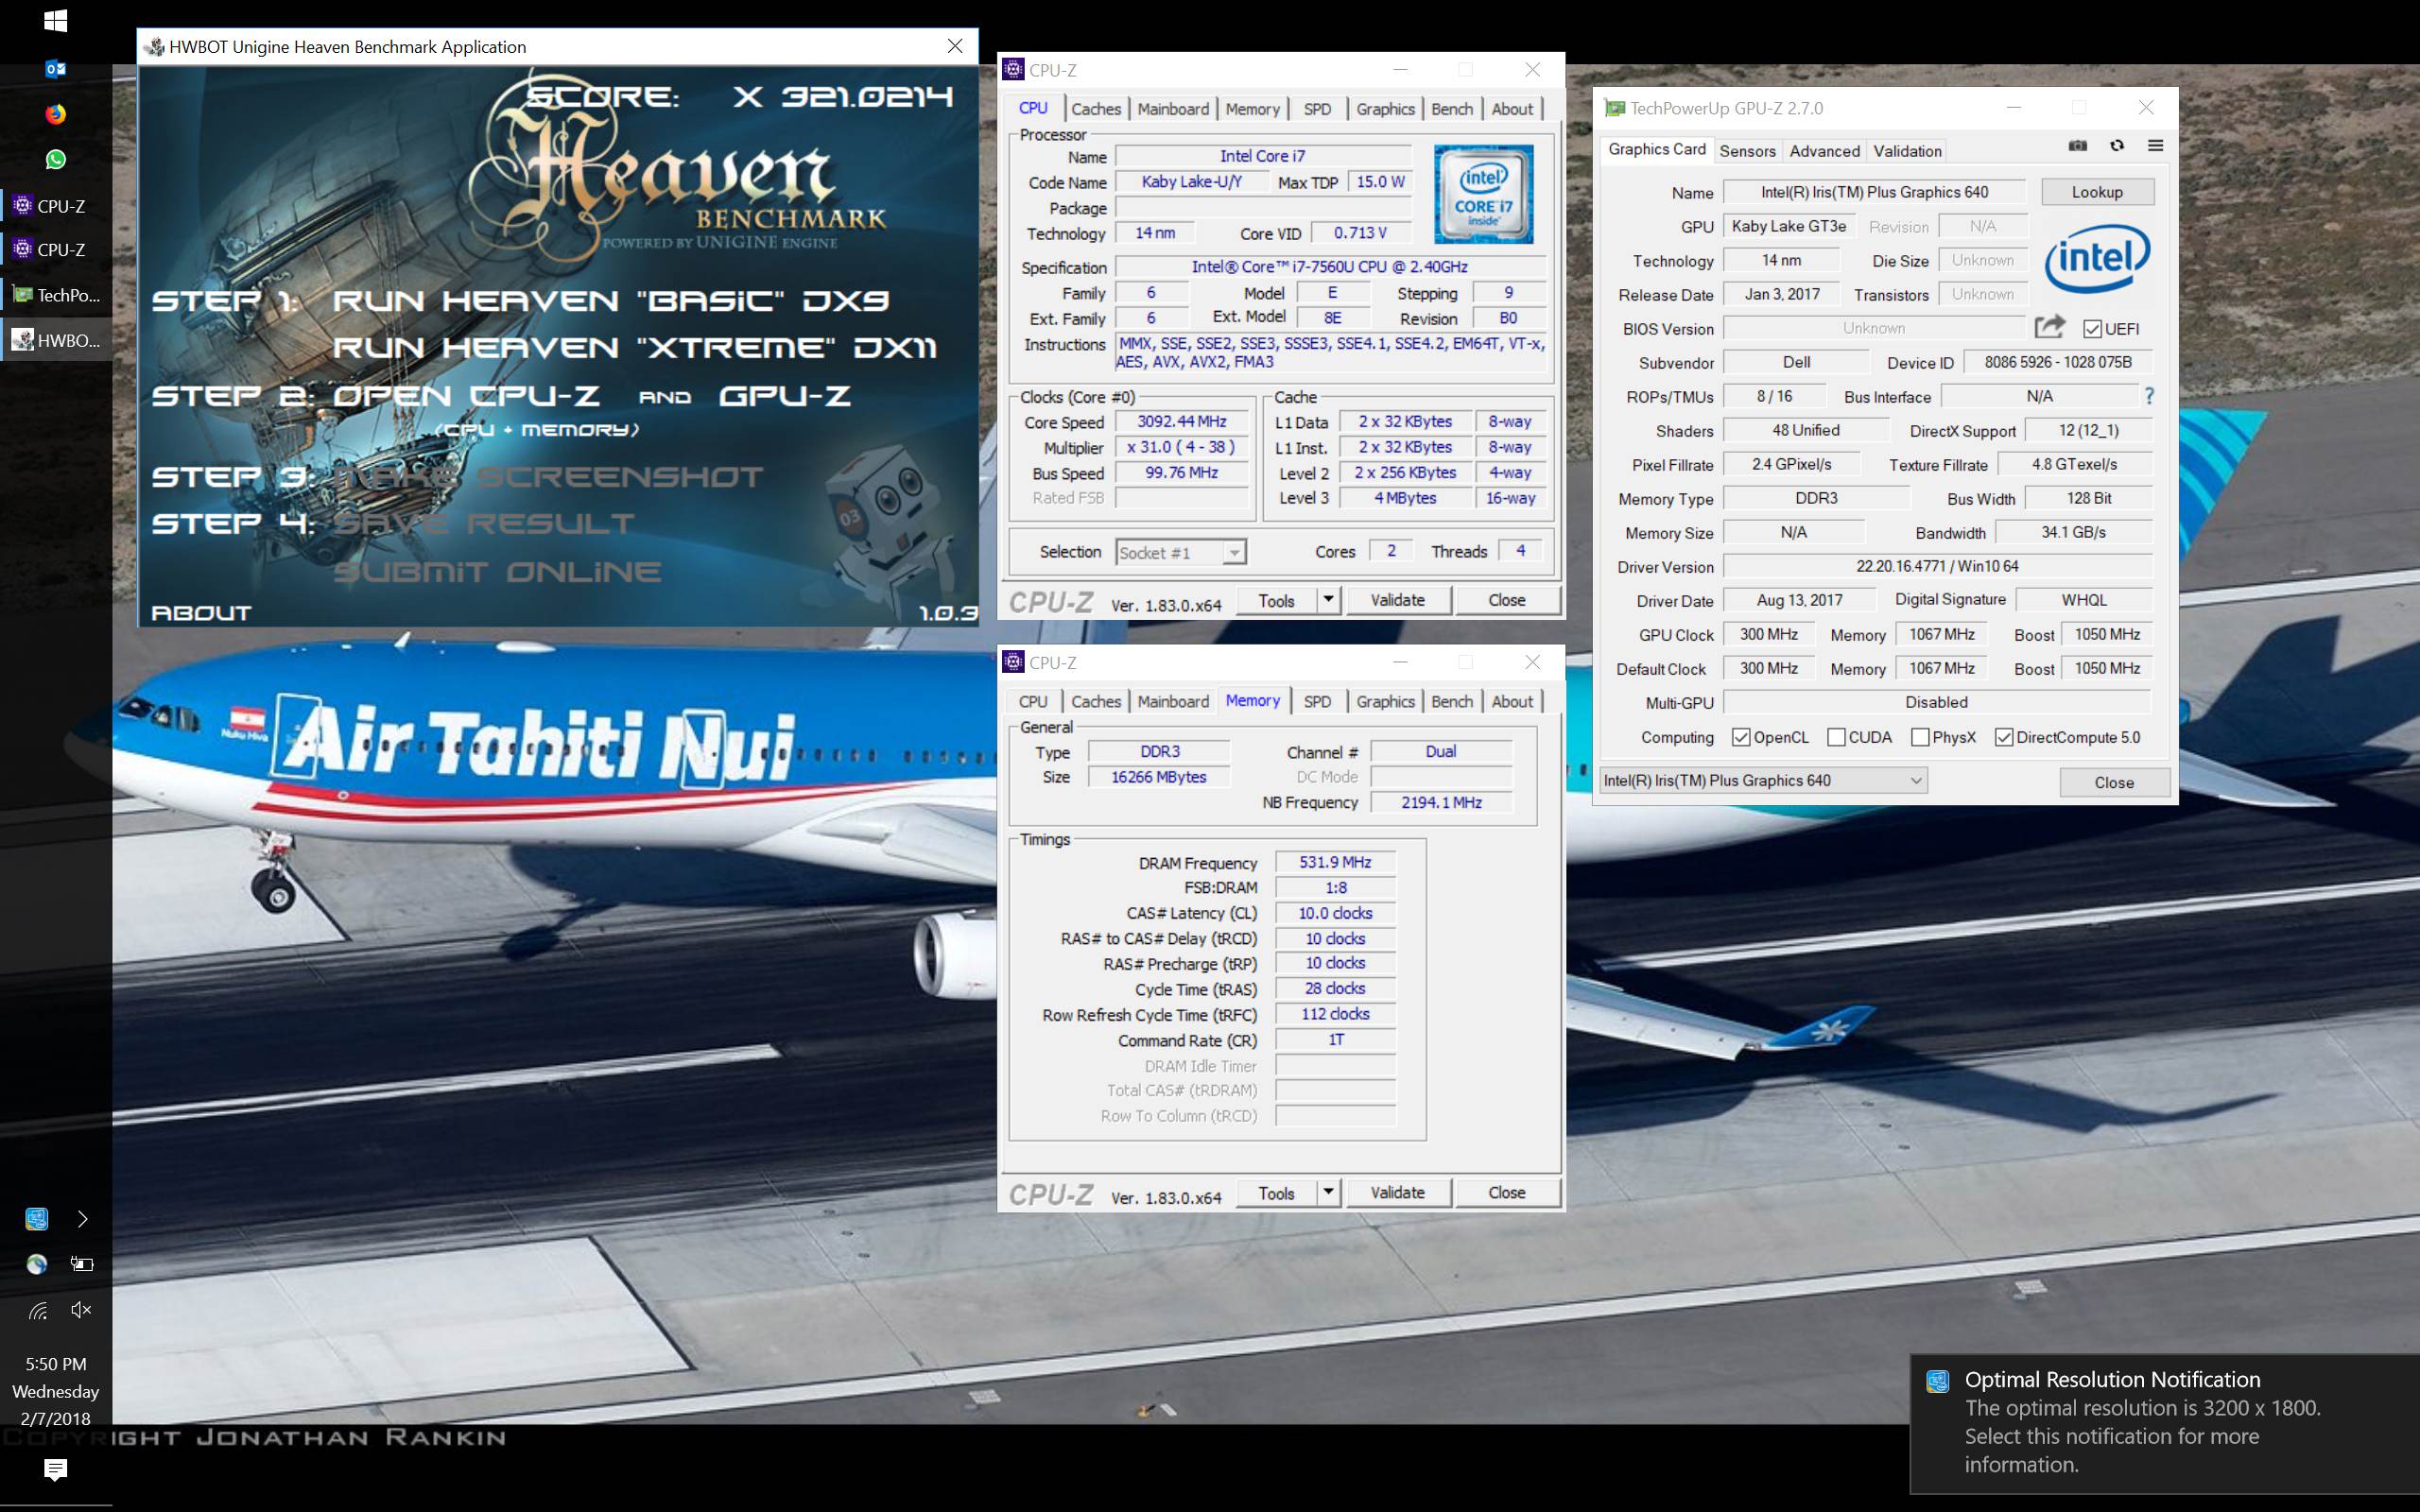2420x1512 pixels.
Task: Open Wi-Fi network tray icon
Action: coord(37,1310)
